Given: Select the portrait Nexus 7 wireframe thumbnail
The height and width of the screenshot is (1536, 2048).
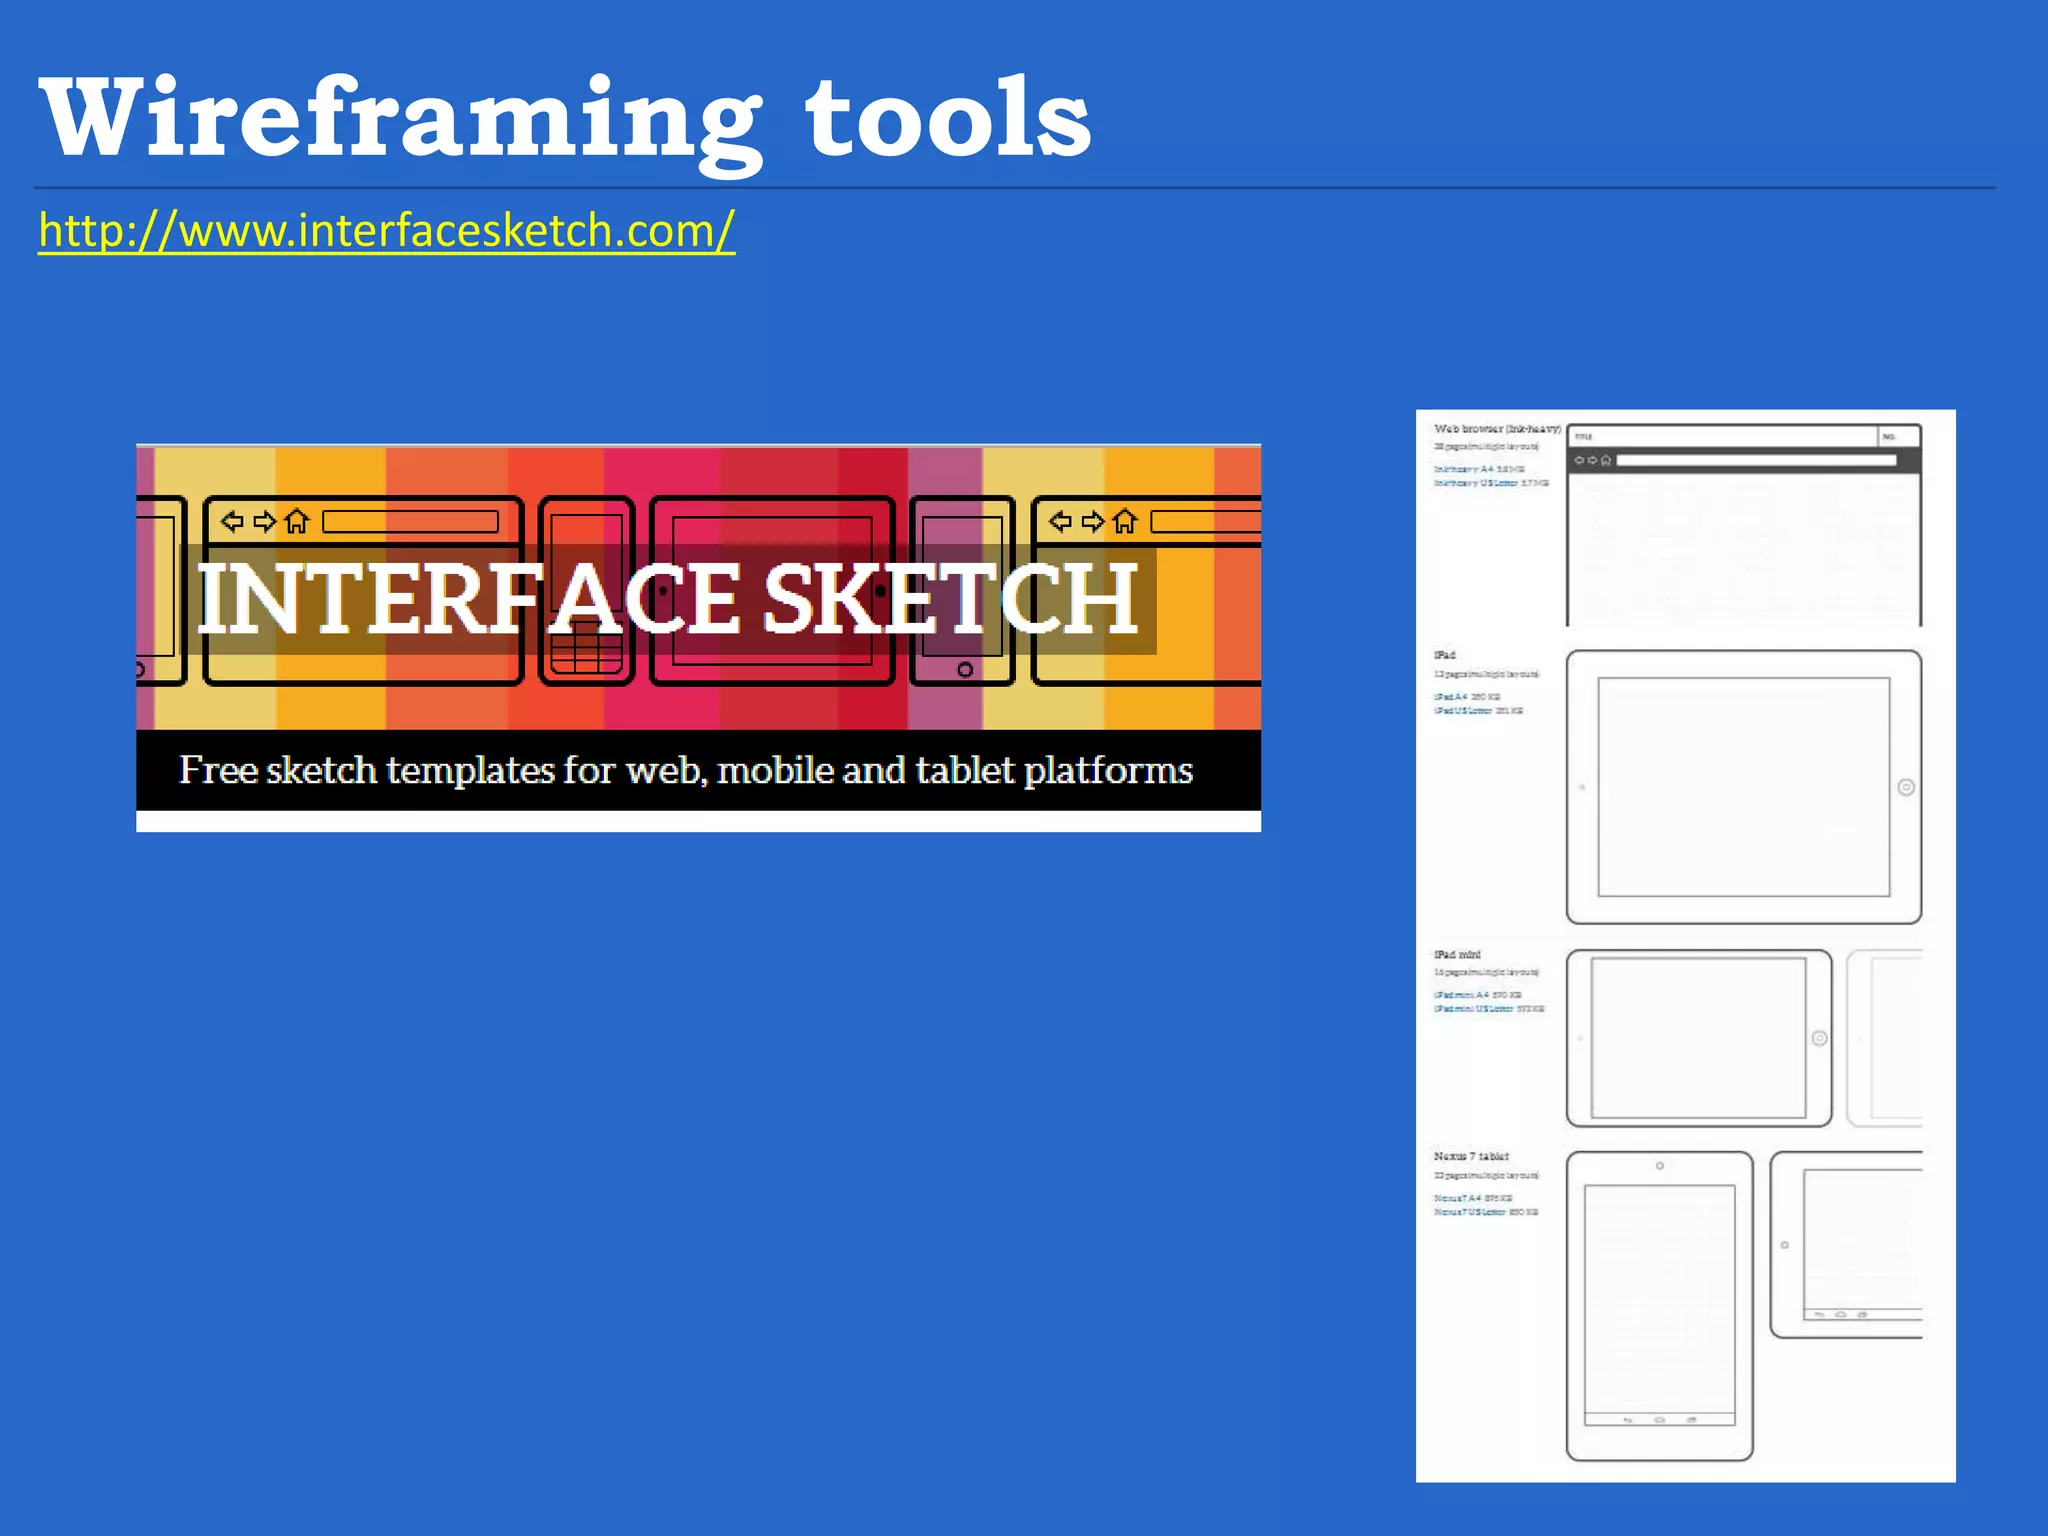Looking at the screenshot, I should pos(1660,1306).
